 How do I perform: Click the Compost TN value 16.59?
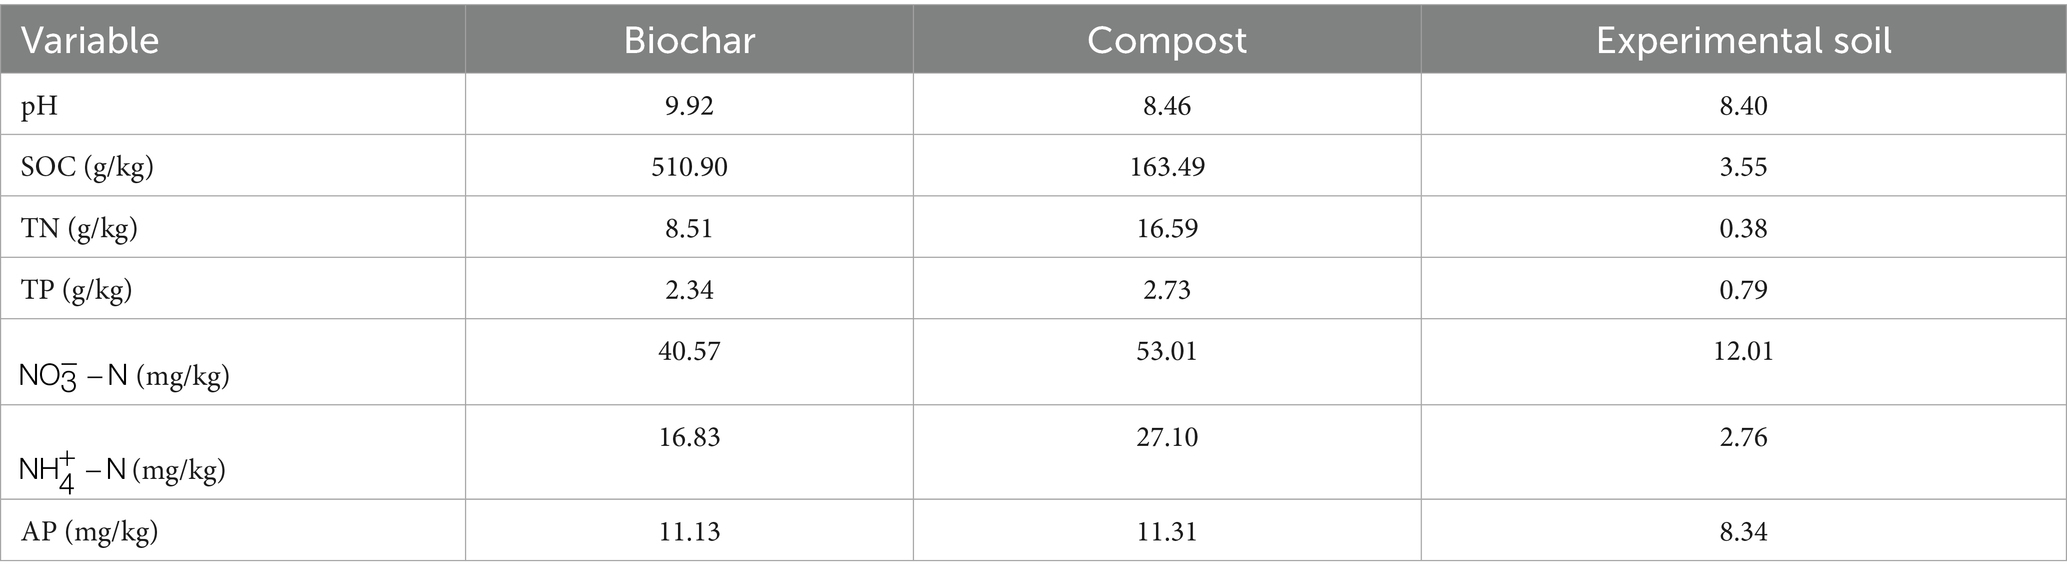pyautogui.click(x=1166, y=228)
